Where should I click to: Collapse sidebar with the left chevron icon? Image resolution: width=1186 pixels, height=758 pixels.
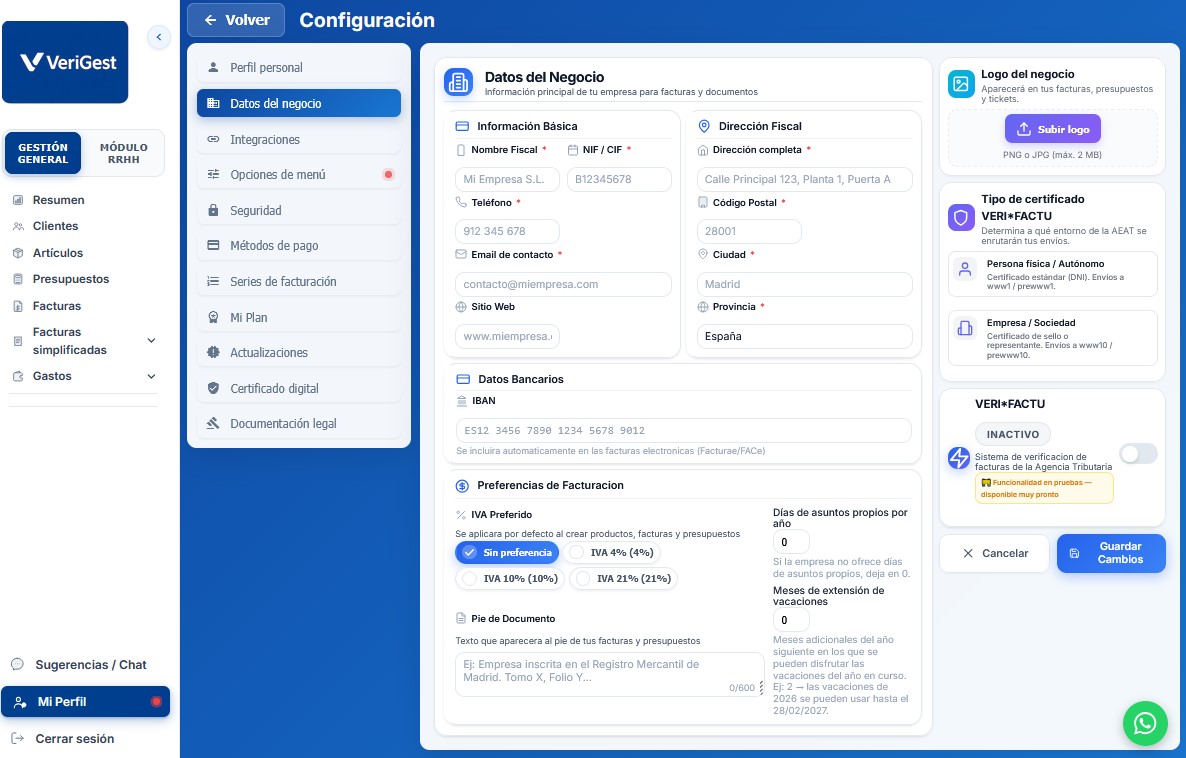click(159, 37)
